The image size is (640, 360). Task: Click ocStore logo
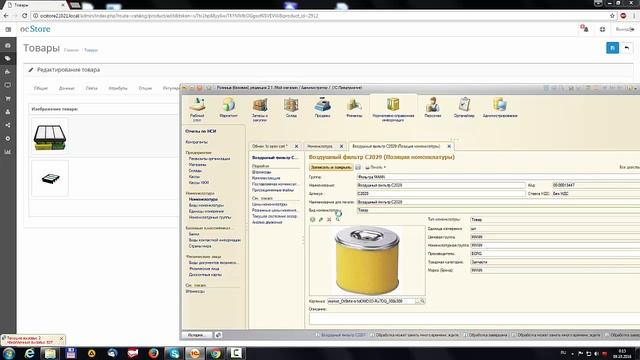36,29
